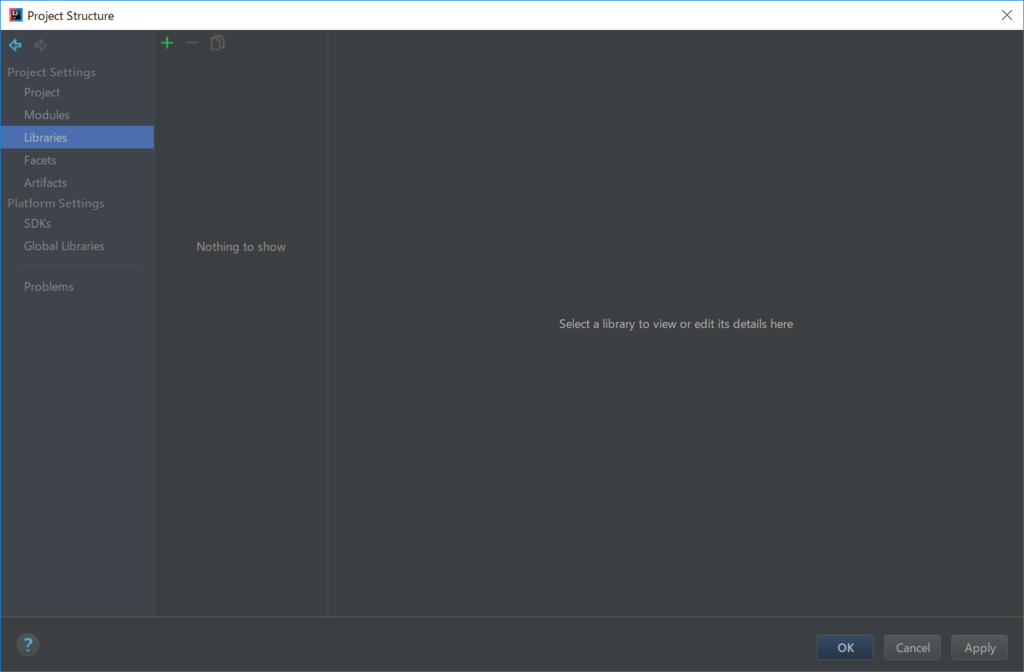Image resolution: width=1024 pixels, height=672 pixels.
Task: Select the Libraries sidebar item
Action: 77,137
